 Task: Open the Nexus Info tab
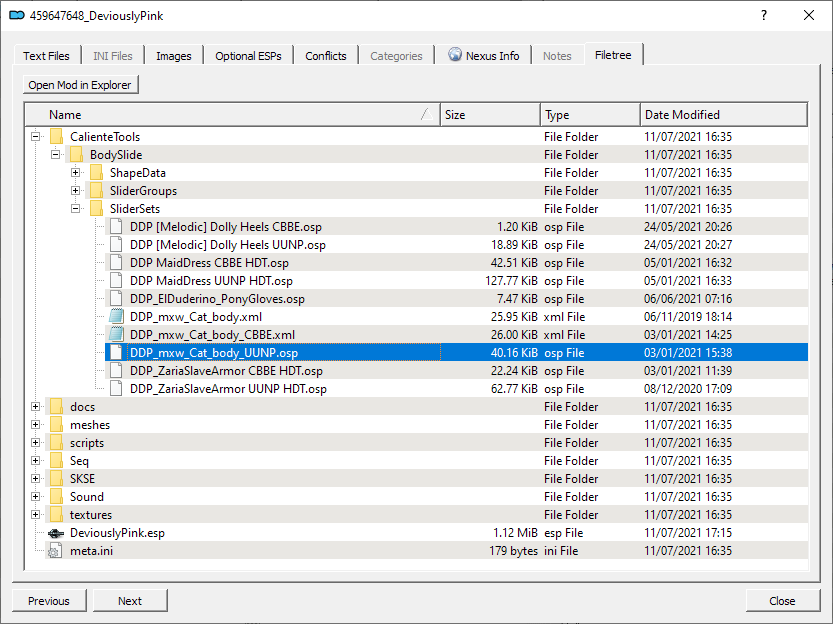[x=483, y=56]
